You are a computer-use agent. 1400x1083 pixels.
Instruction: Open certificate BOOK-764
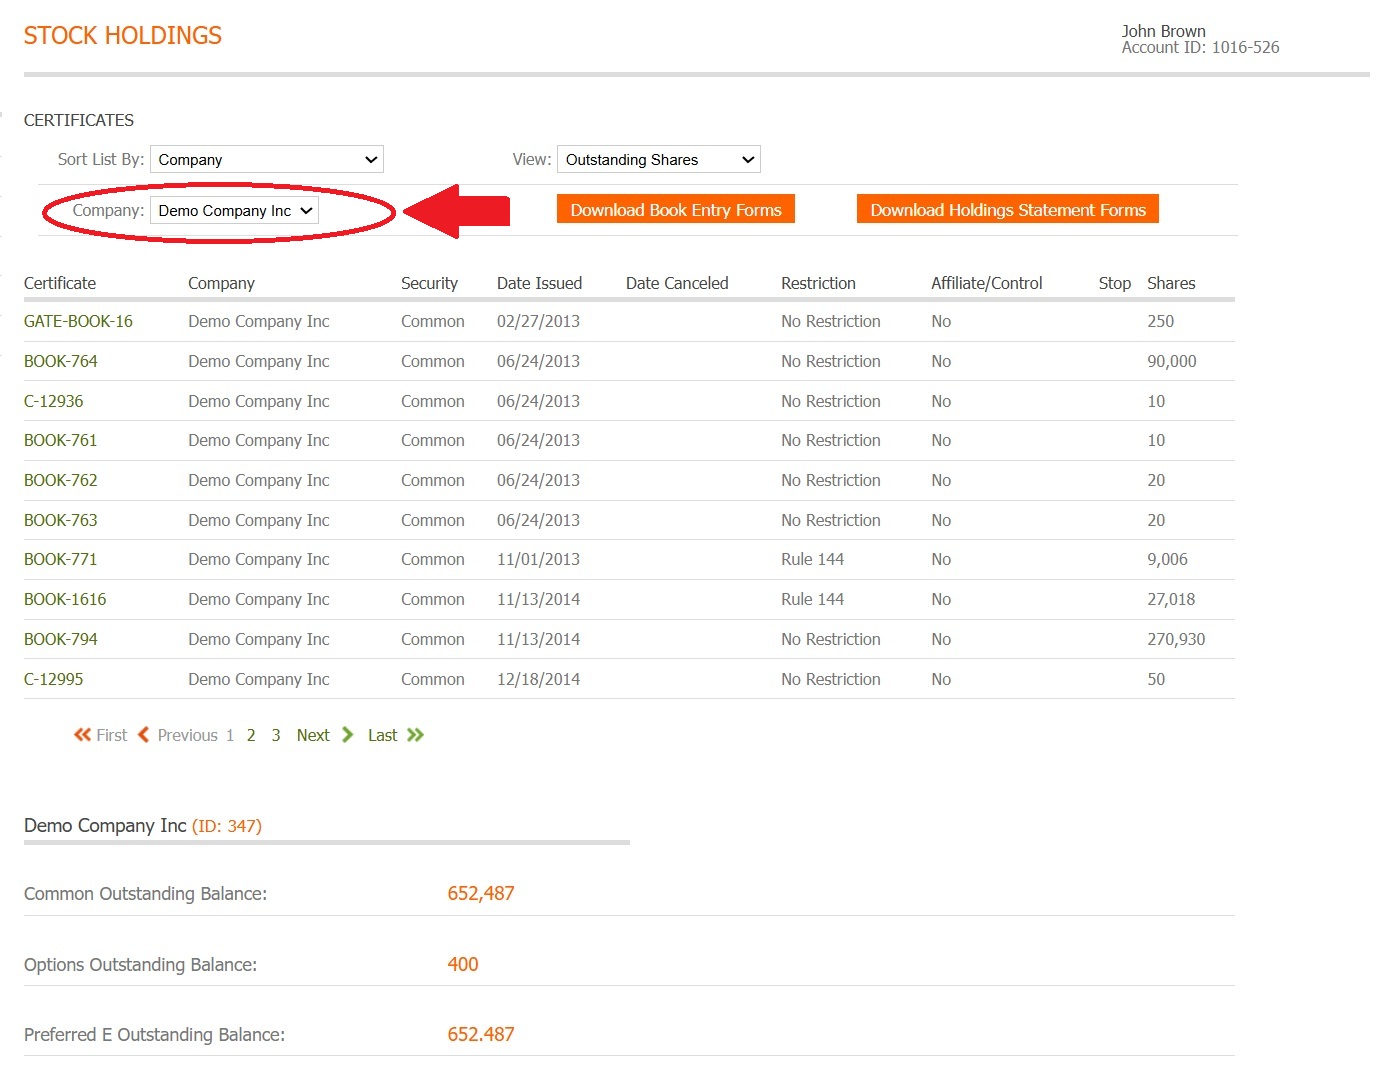pos(61,362)
